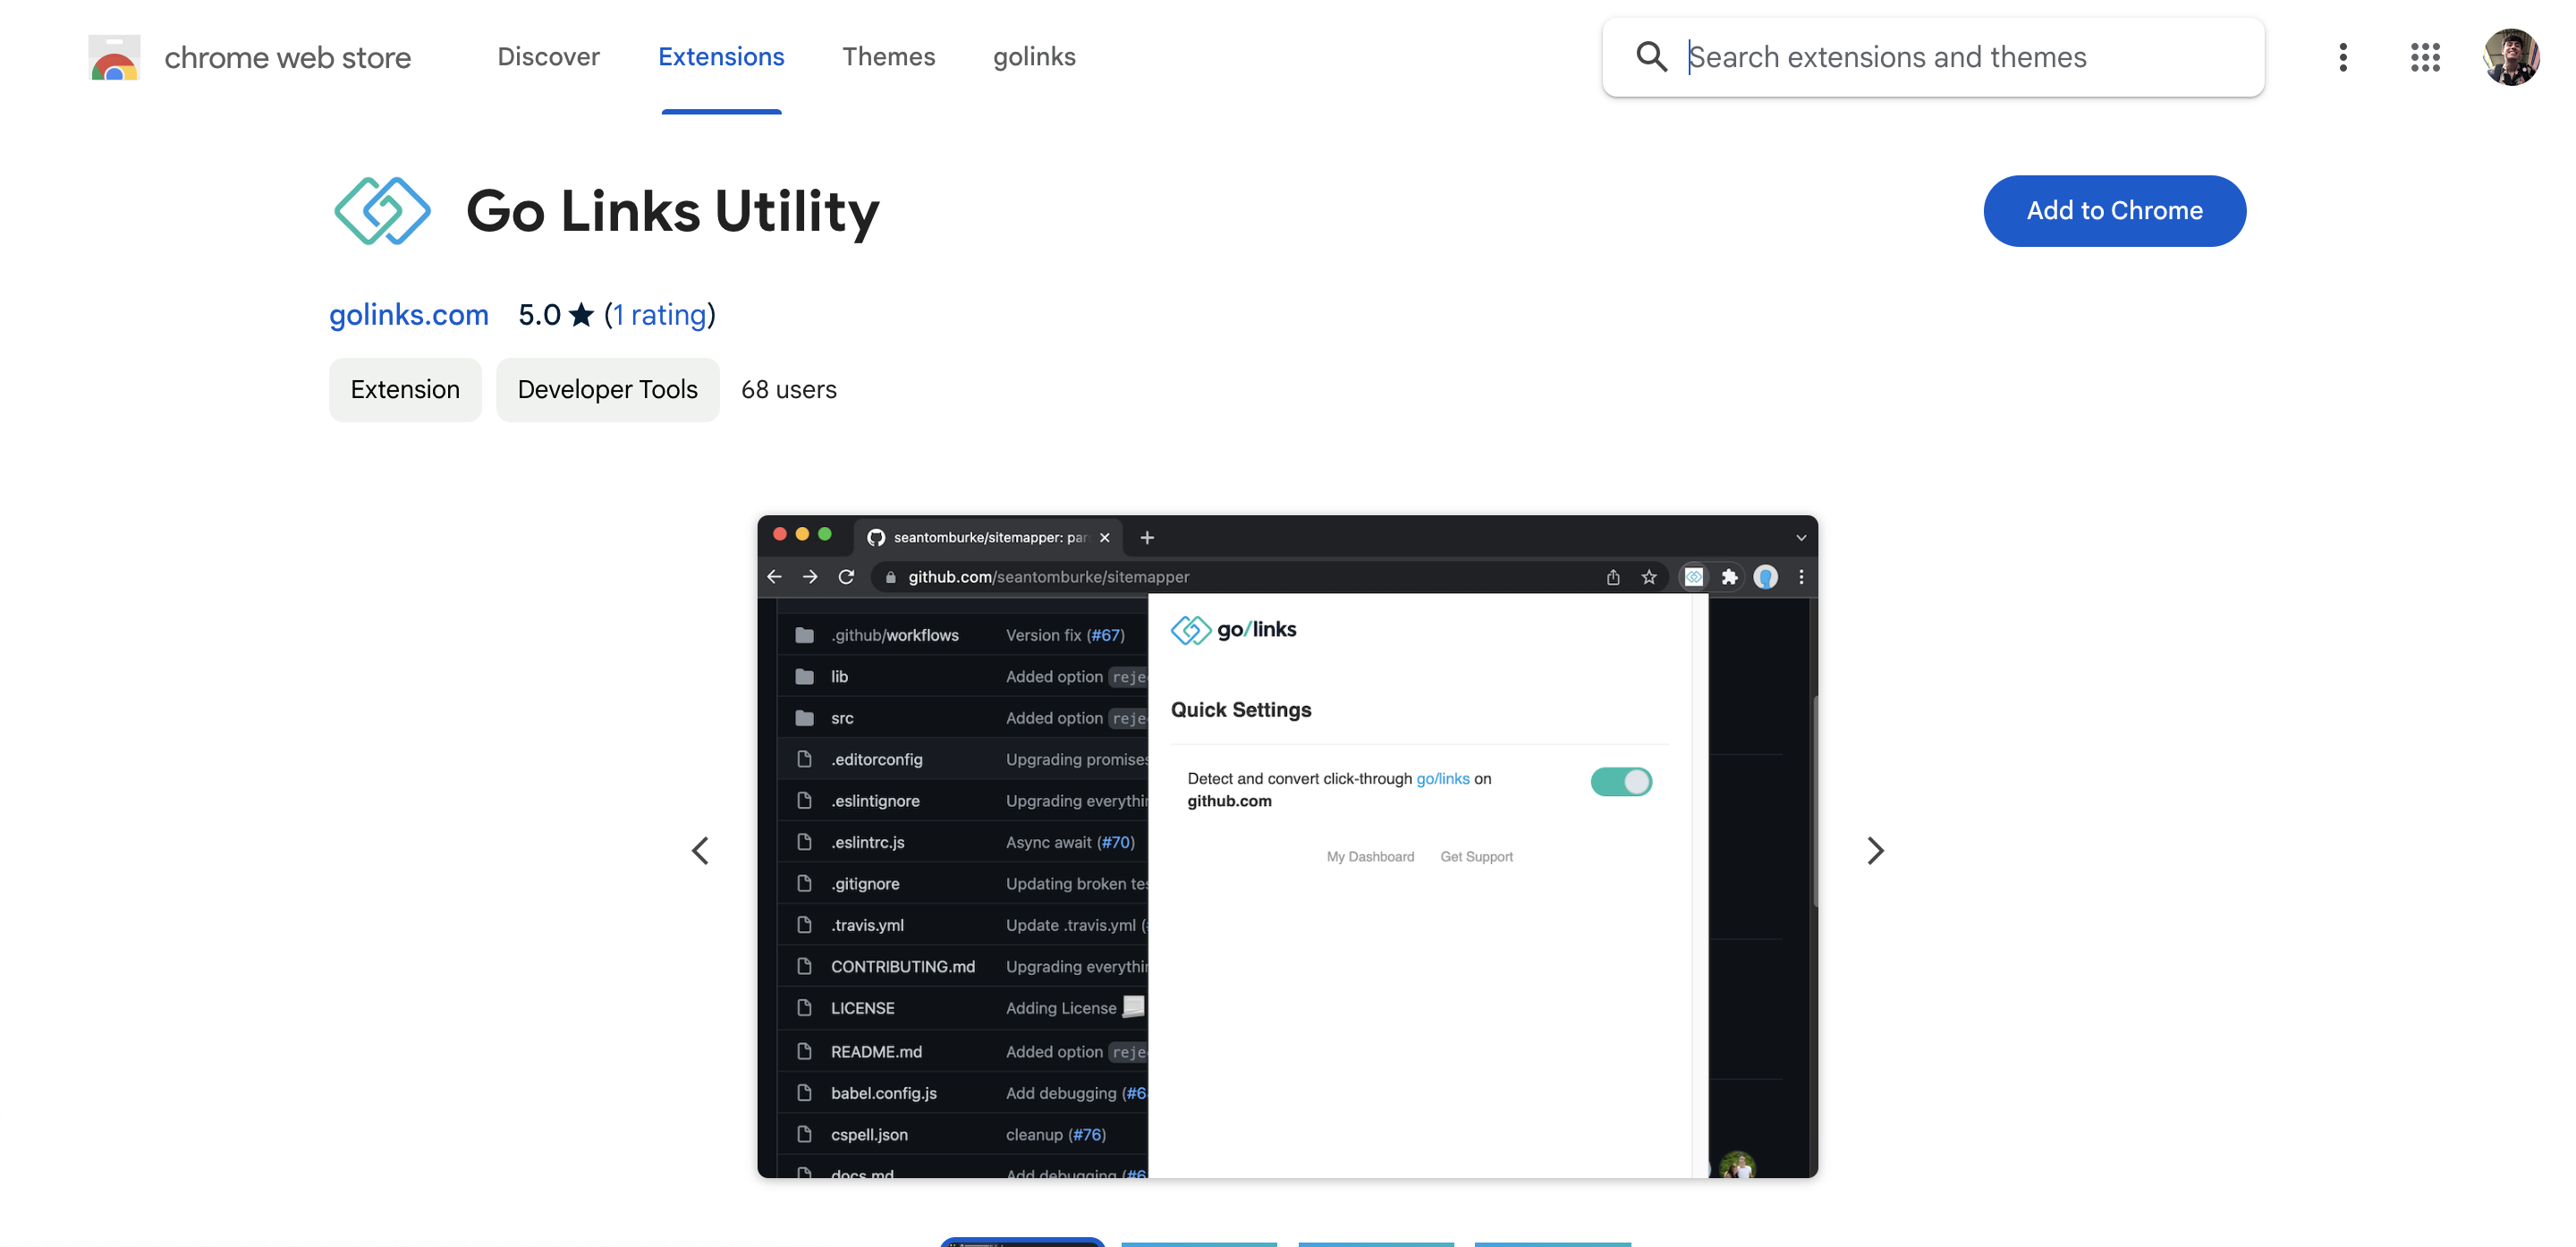The width and height of the screenshot is (2576, 1247).
Task: Click the right carousel arrow
Action: (1875, 850)
